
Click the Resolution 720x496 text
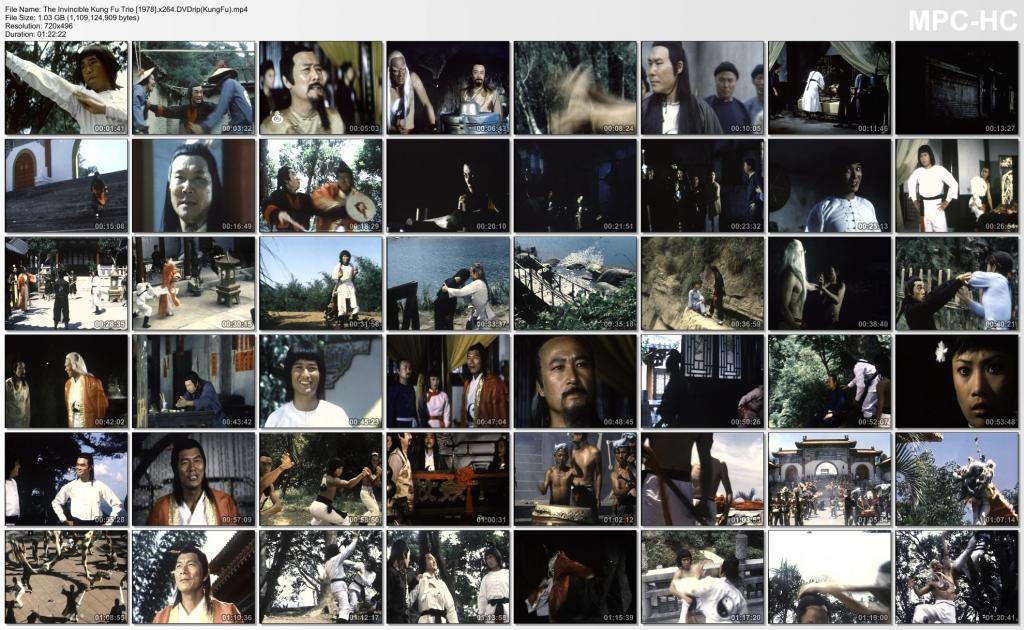point(39,26)
